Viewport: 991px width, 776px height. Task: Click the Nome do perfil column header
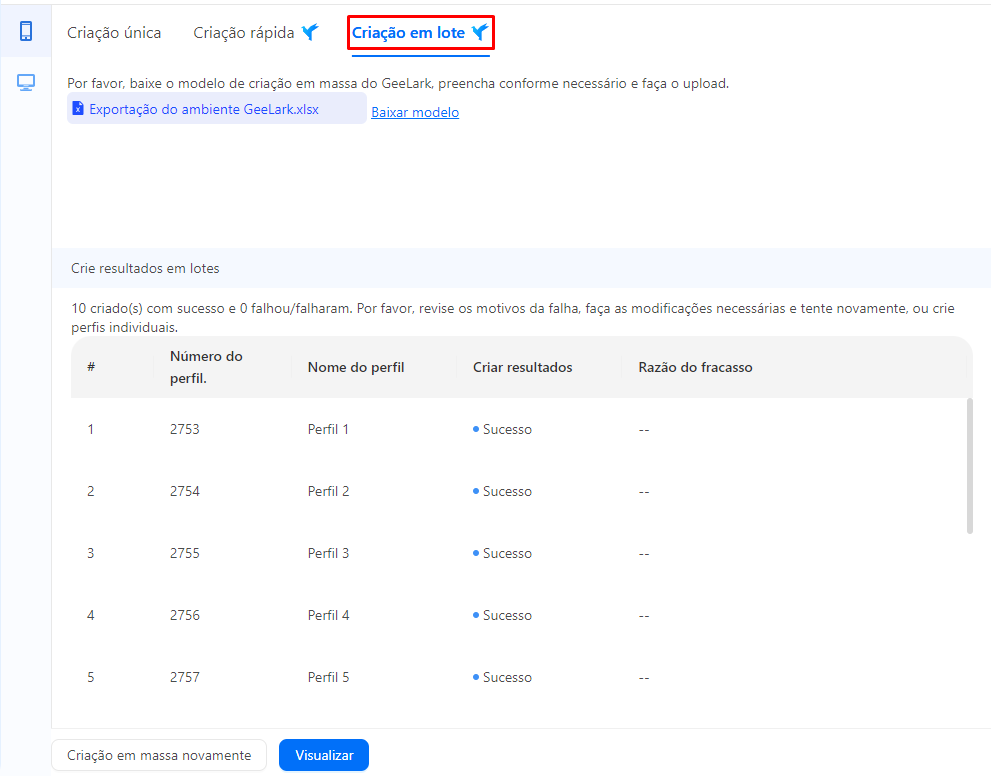click(356, 368)
